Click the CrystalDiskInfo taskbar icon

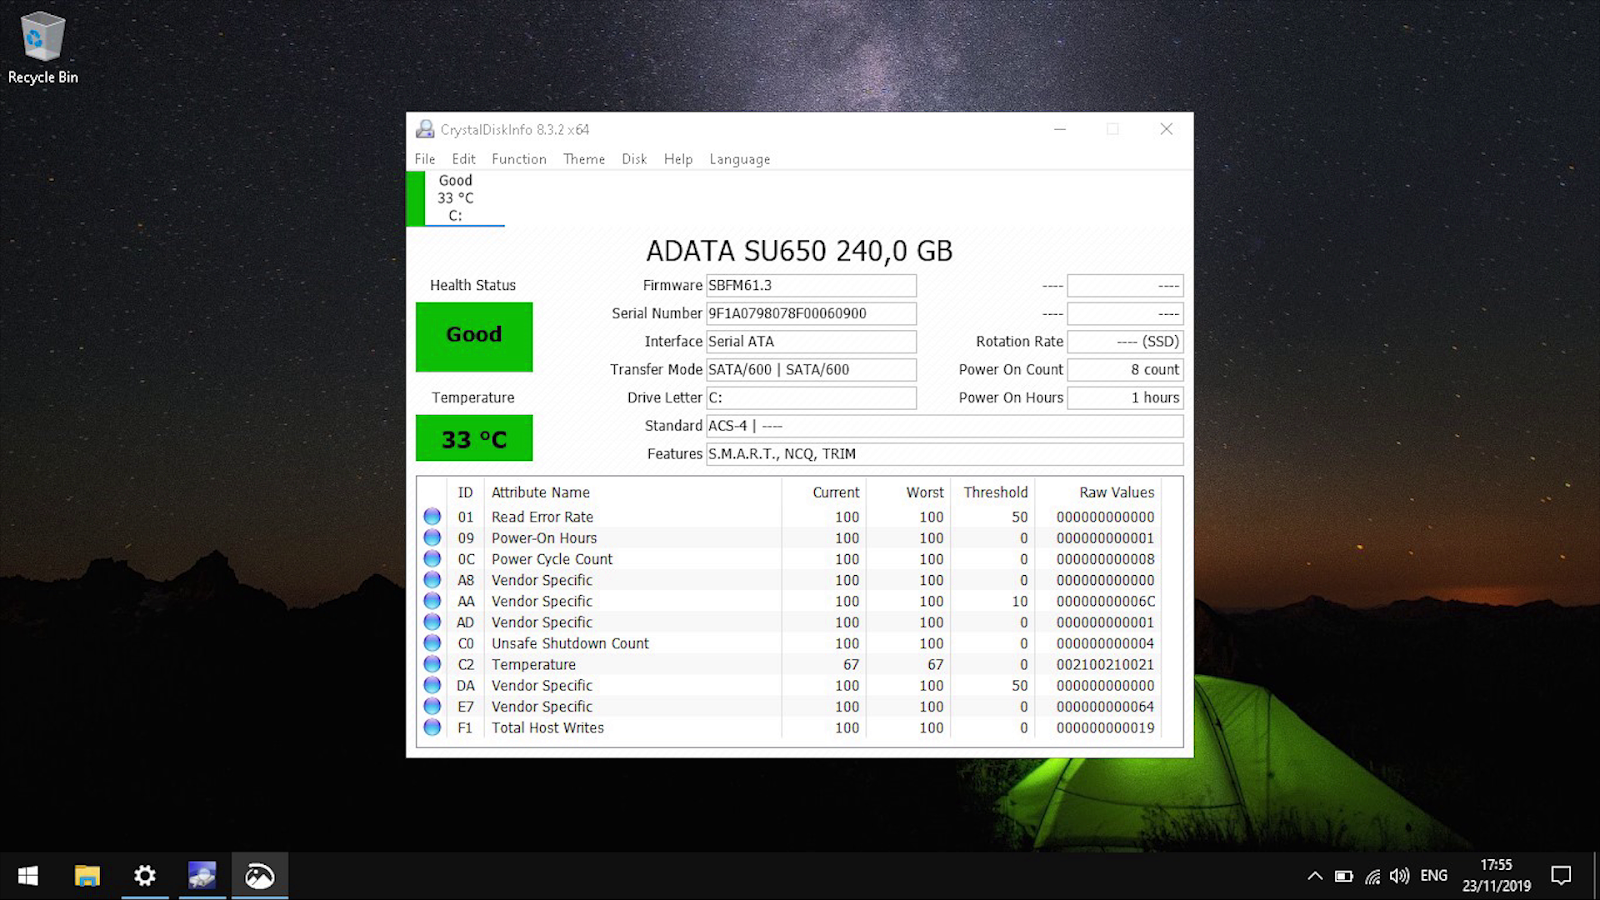coord(202,876)
